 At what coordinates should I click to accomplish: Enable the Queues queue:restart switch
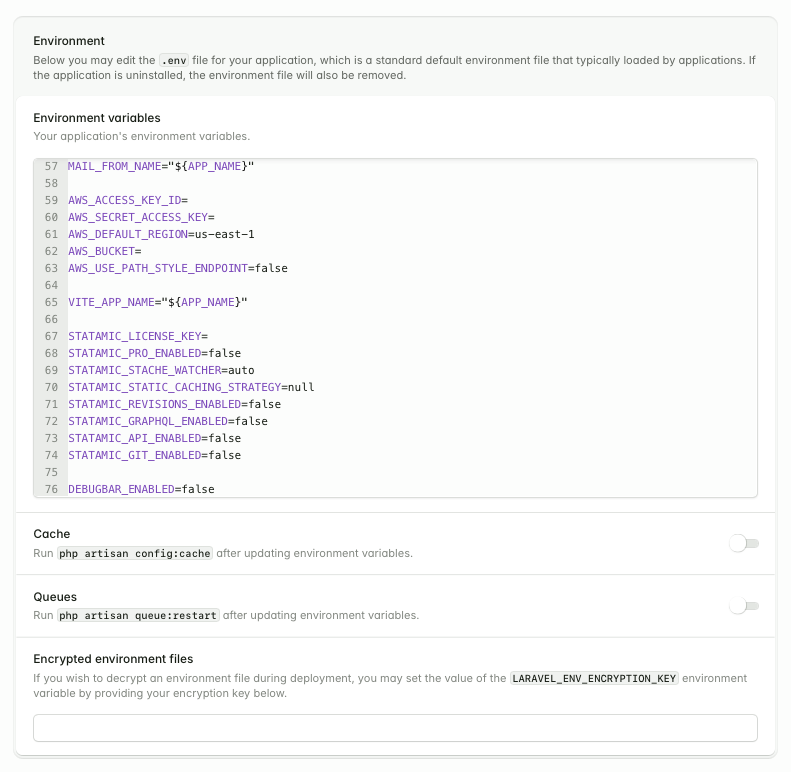[x=744, y=606]
